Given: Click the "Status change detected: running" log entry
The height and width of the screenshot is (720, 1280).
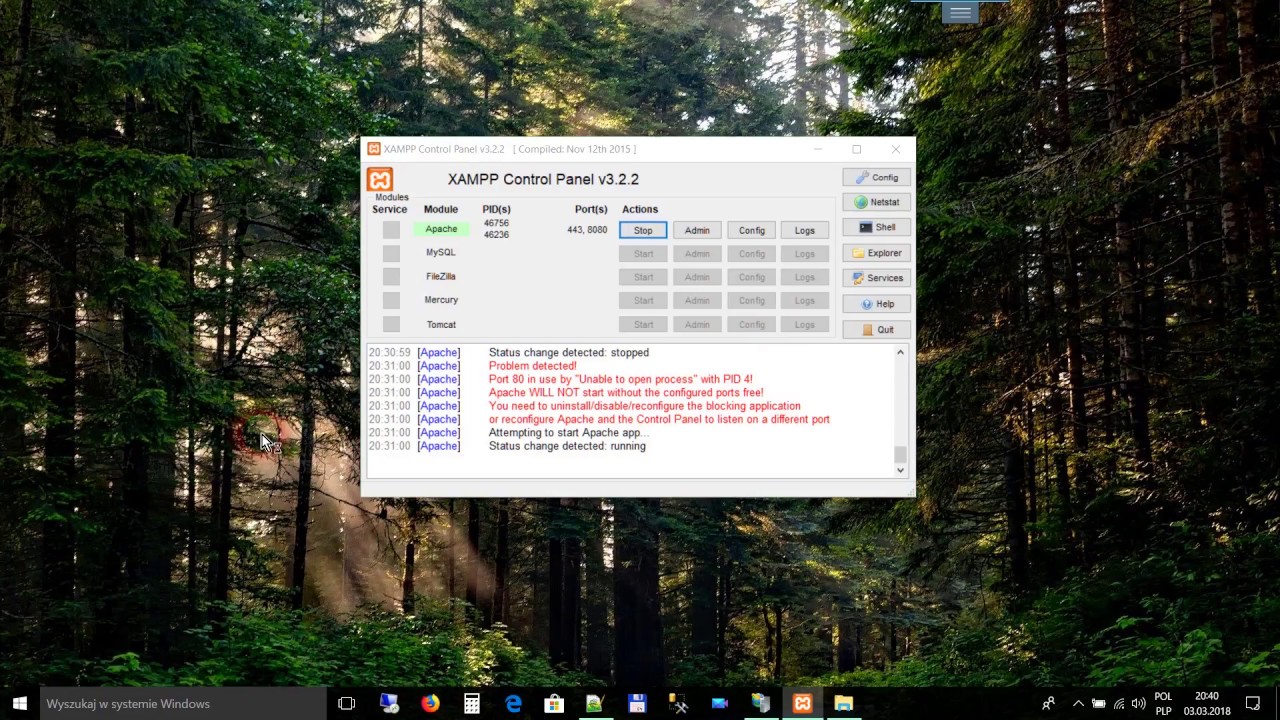Looking at the screenshot, I should [x=567, y=446].
